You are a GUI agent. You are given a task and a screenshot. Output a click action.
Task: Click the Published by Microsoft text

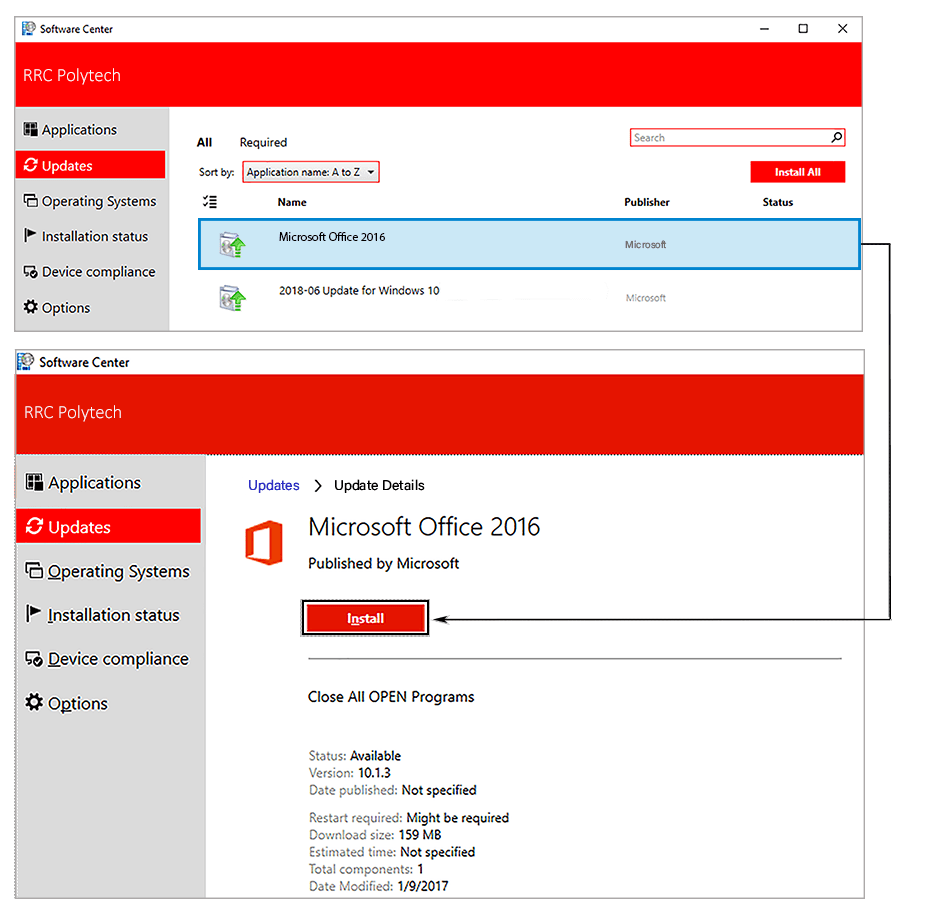pos(383,563)
